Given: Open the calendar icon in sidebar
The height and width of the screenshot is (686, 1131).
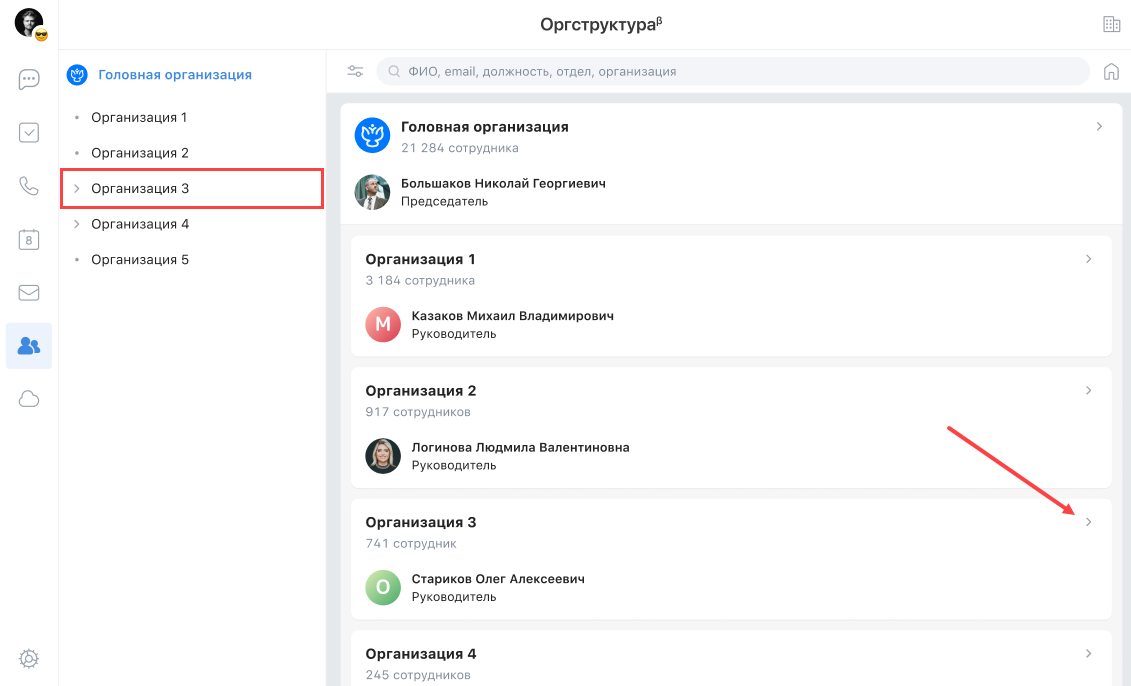Looking at the screenshot, I should pyautogui.click(x=29, y=239).
